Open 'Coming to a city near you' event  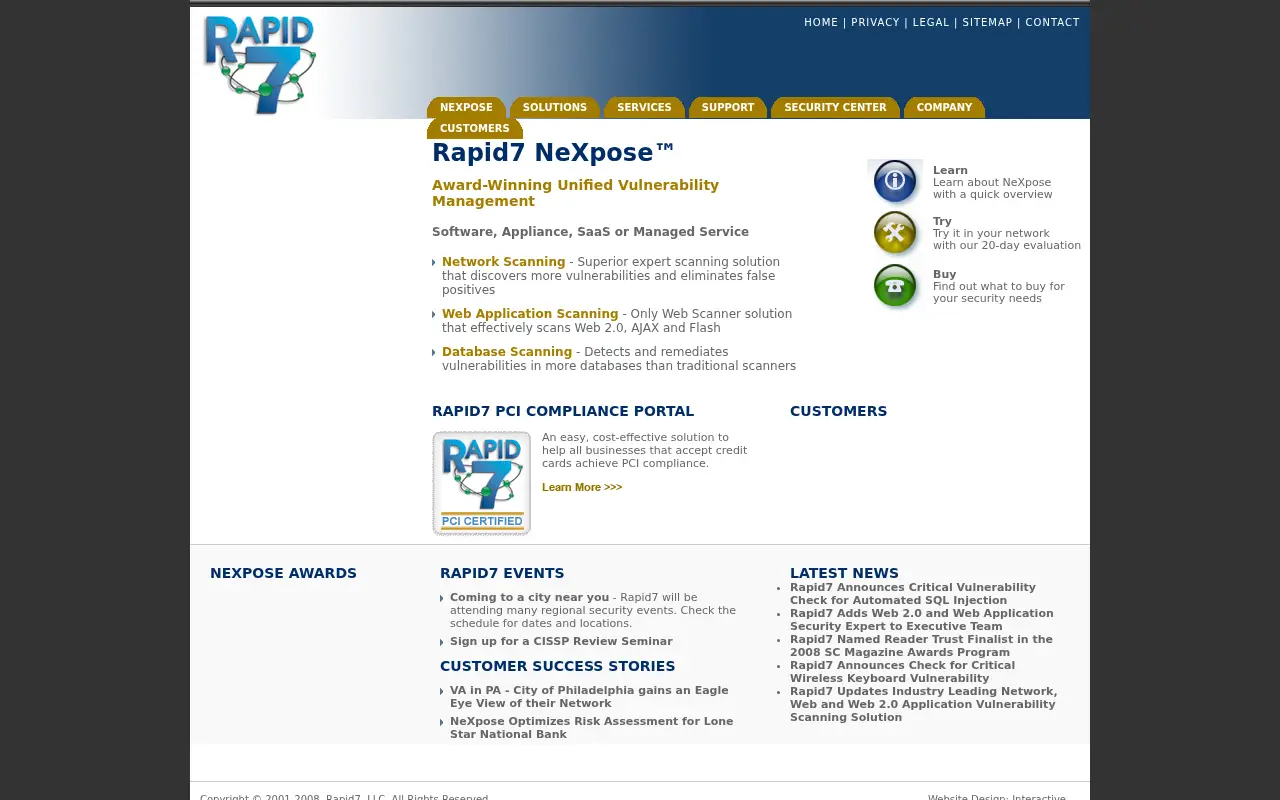(529, 598)
